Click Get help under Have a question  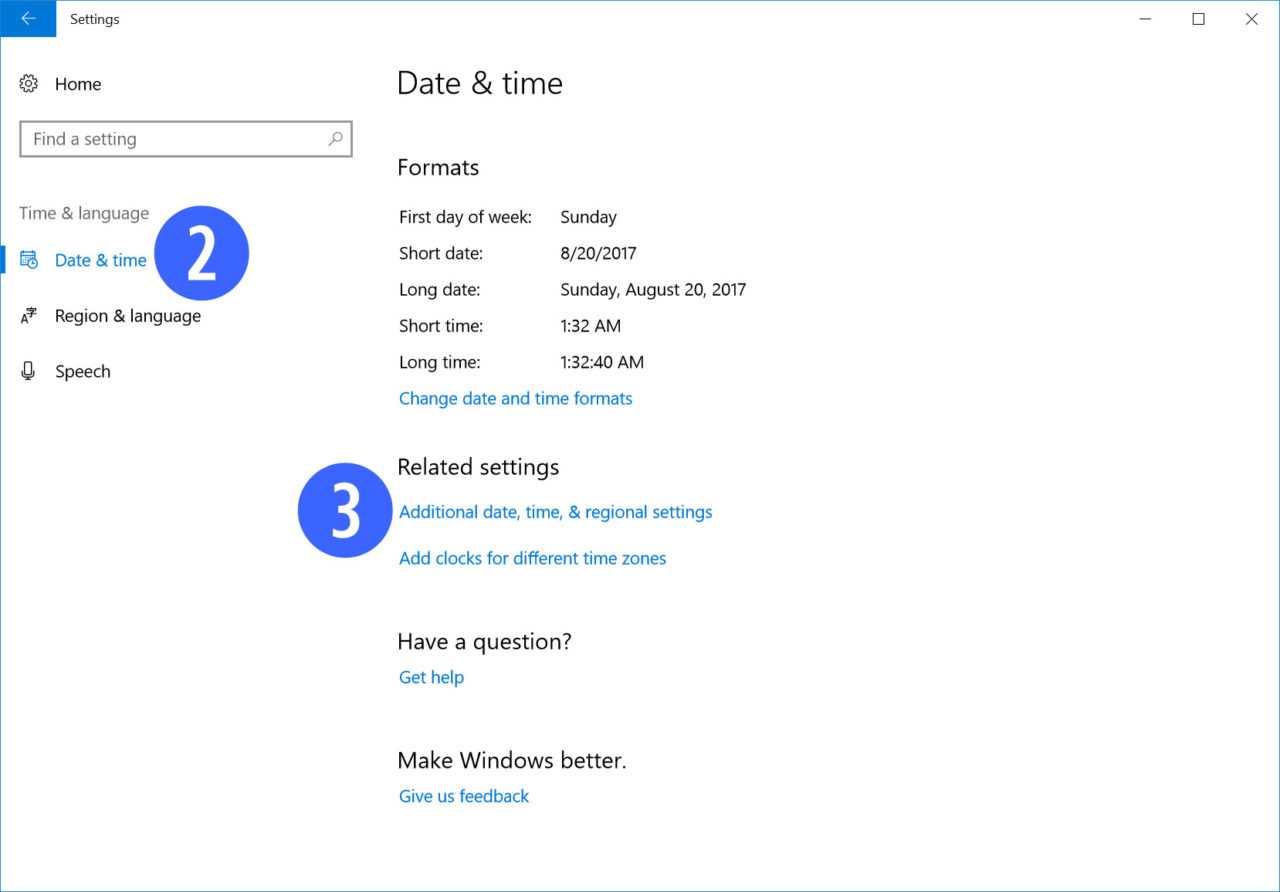tap(431, 677)
